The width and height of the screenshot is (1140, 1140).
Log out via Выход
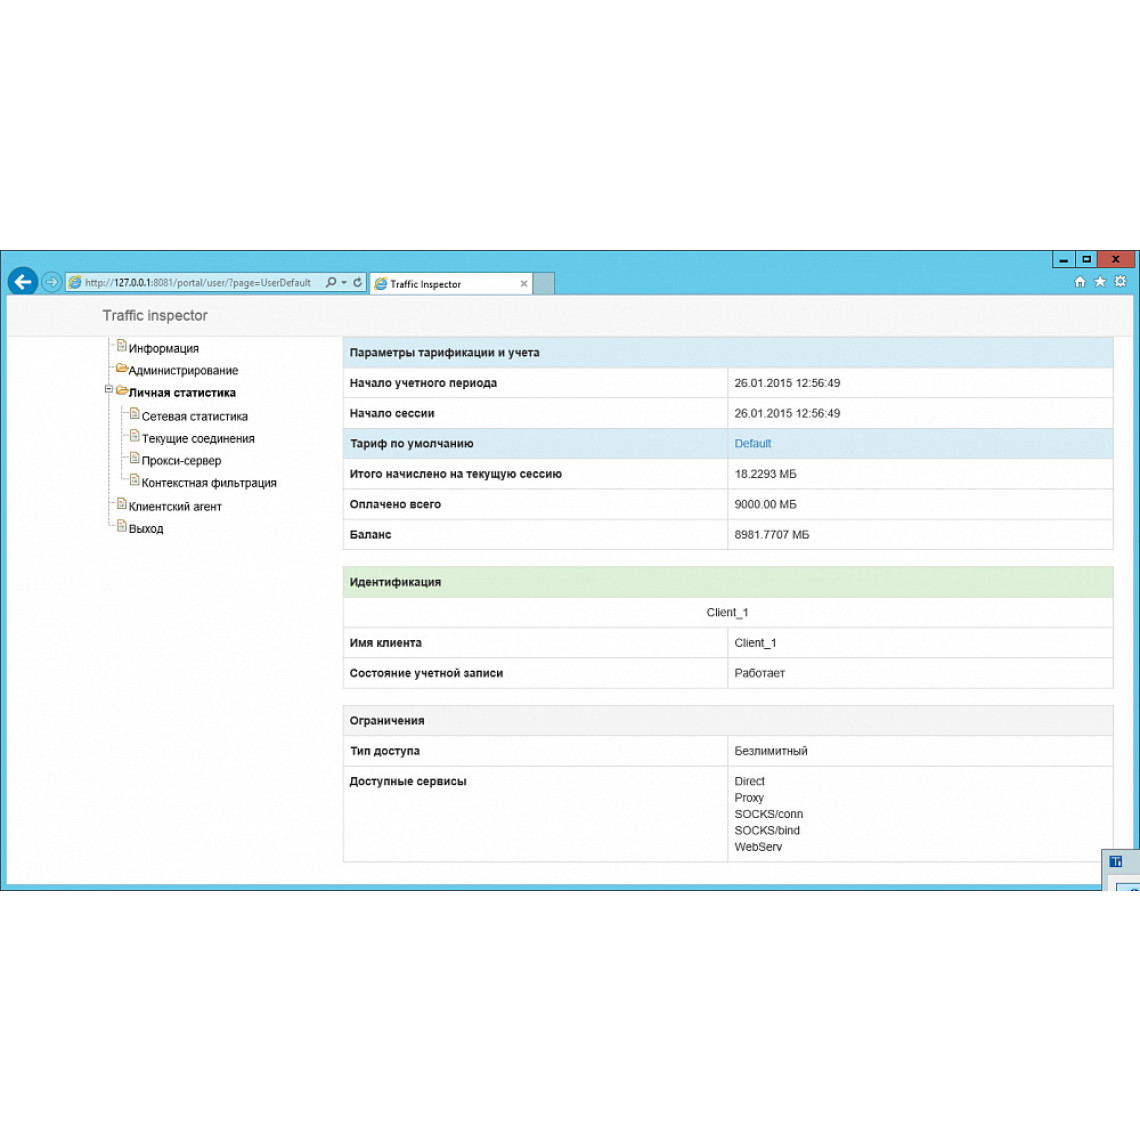pyautogui.click(x=146, y=529)
